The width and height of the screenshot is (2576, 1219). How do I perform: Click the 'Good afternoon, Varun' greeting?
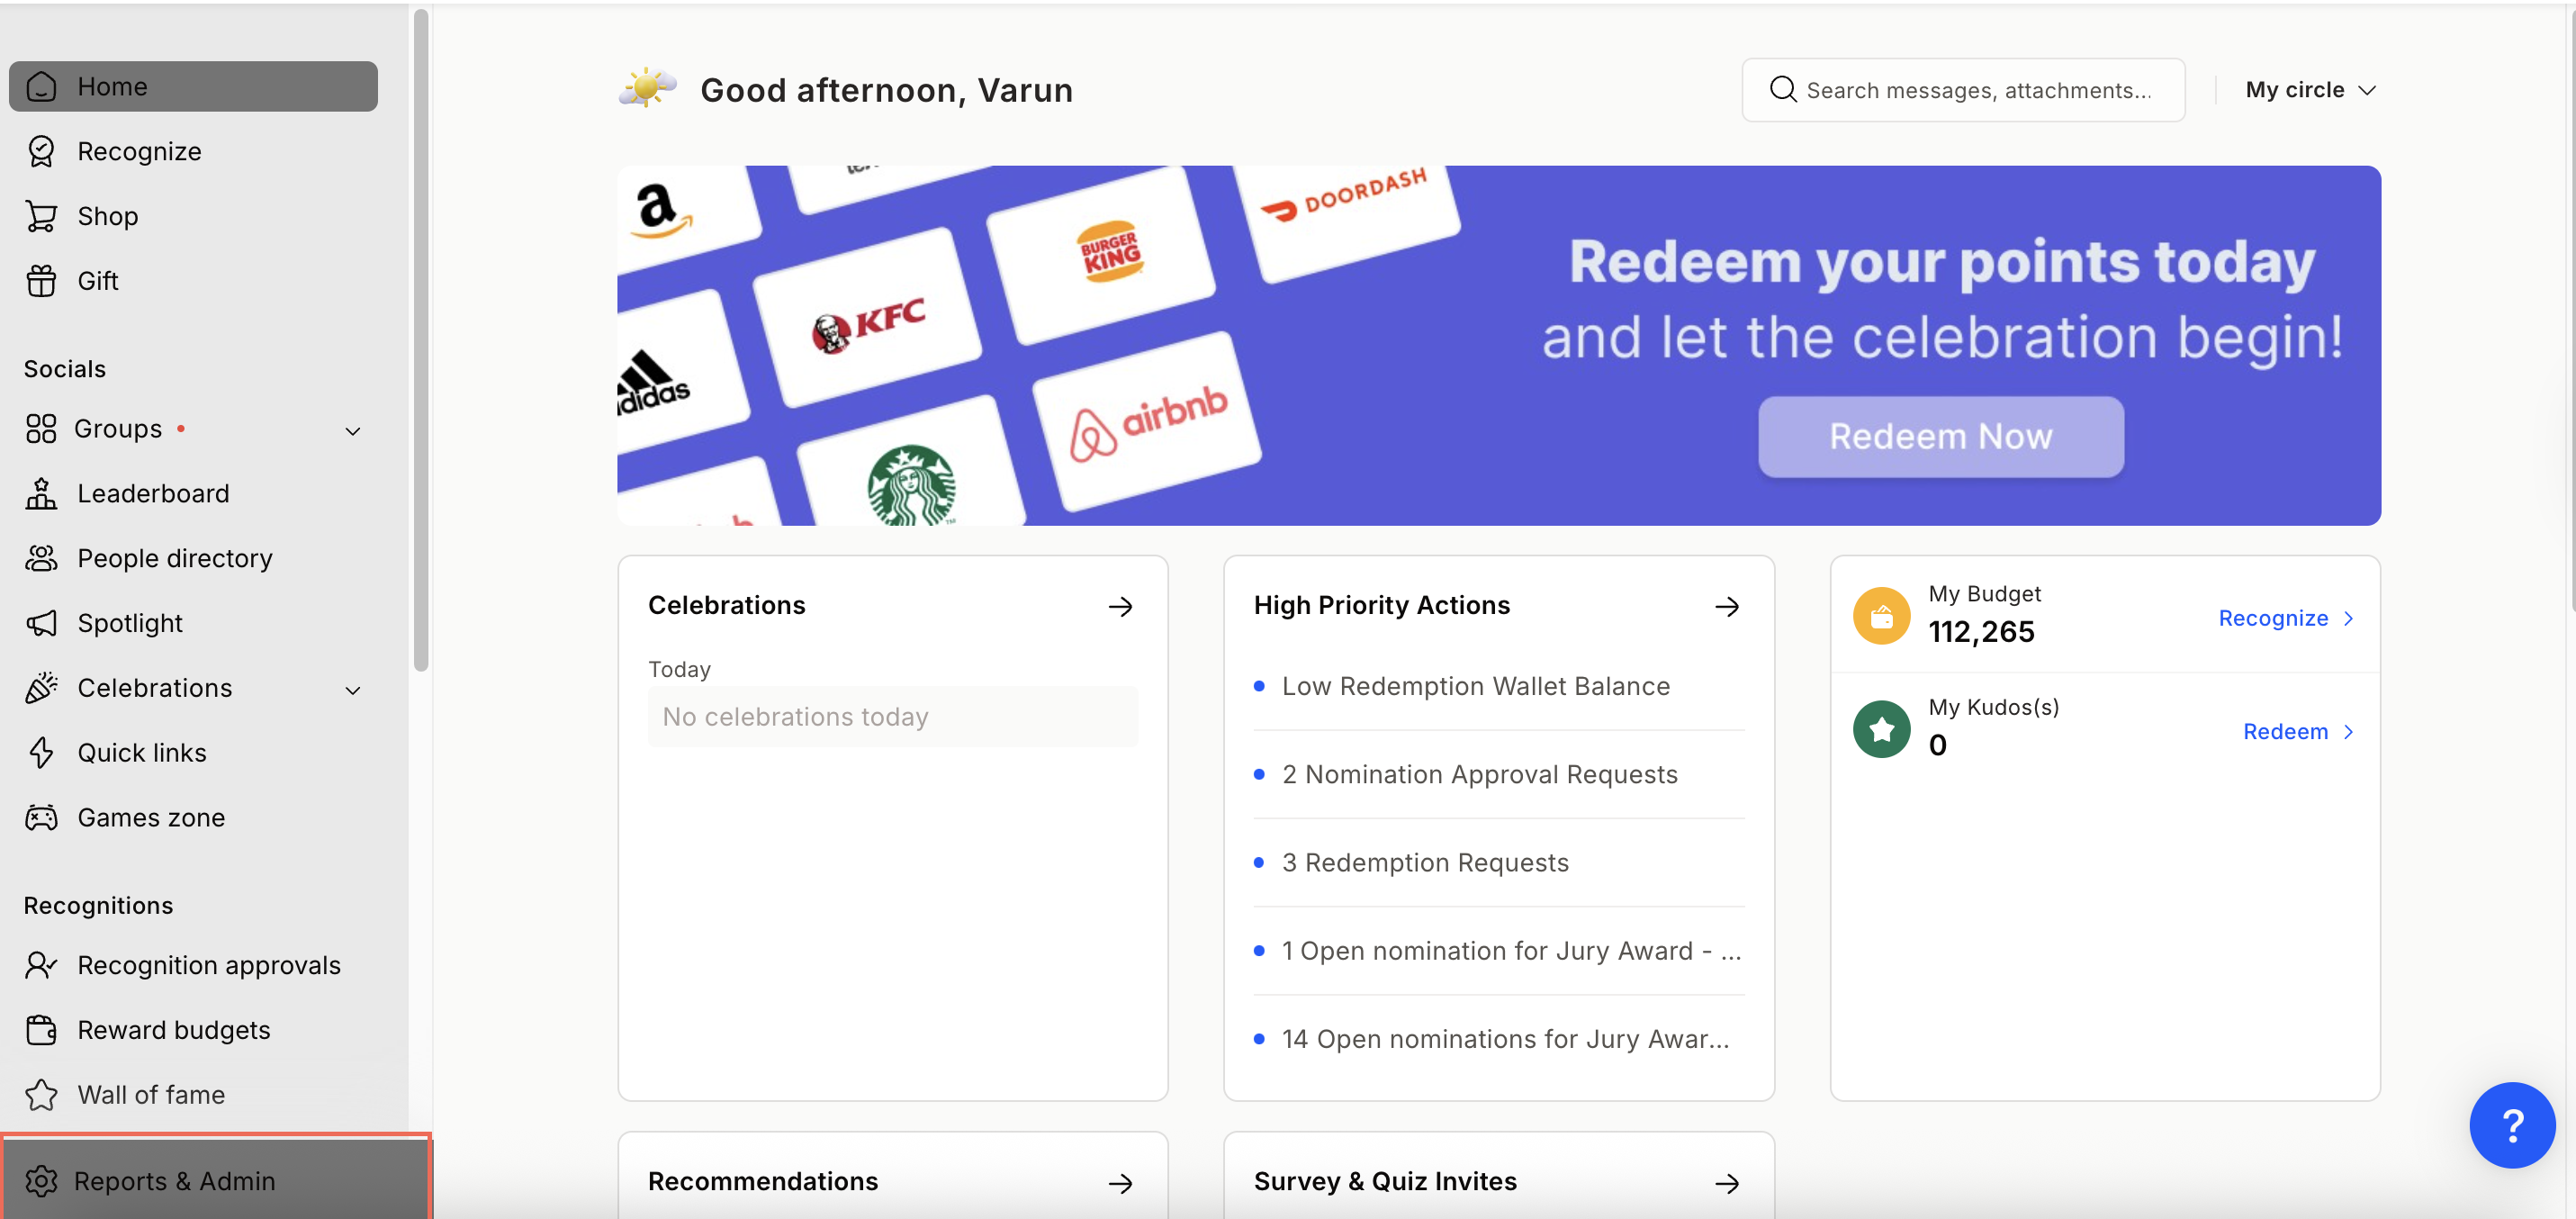pyautogui.click(x=886, y=90)
